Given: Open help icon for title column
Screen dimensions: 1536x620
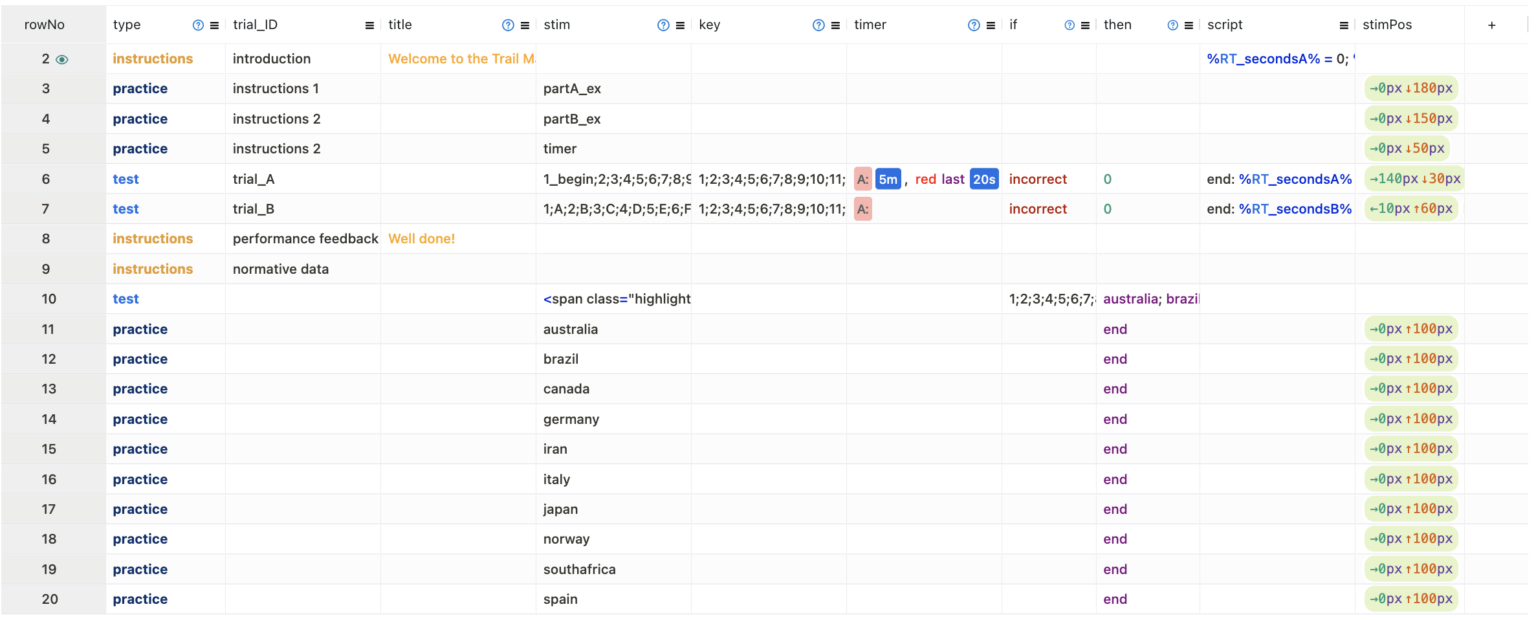Looking at the screenshot, I should pos(508,25).
